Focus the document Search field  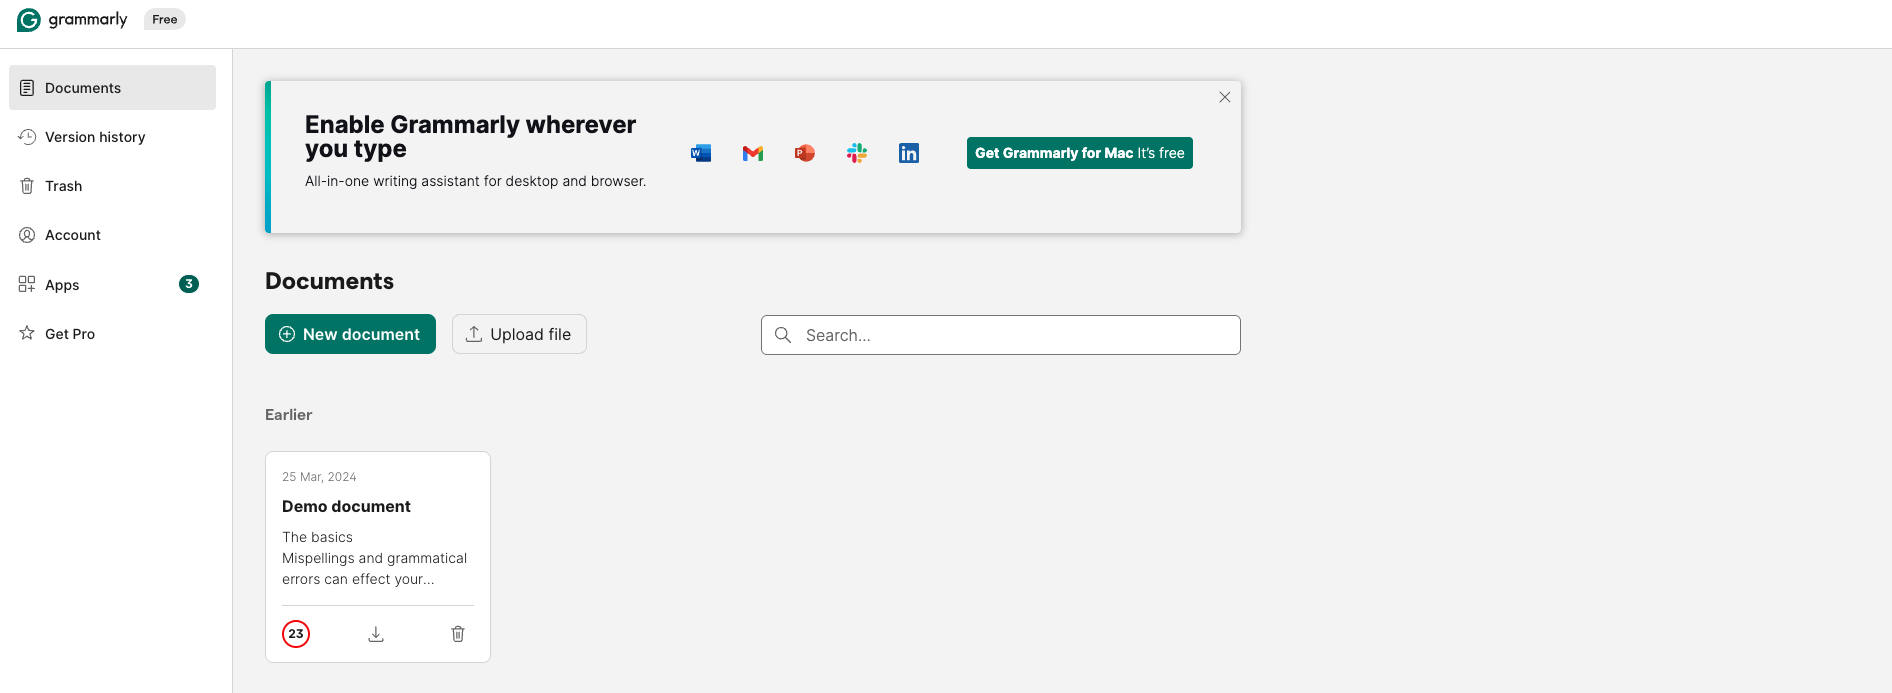[1001, 335]
